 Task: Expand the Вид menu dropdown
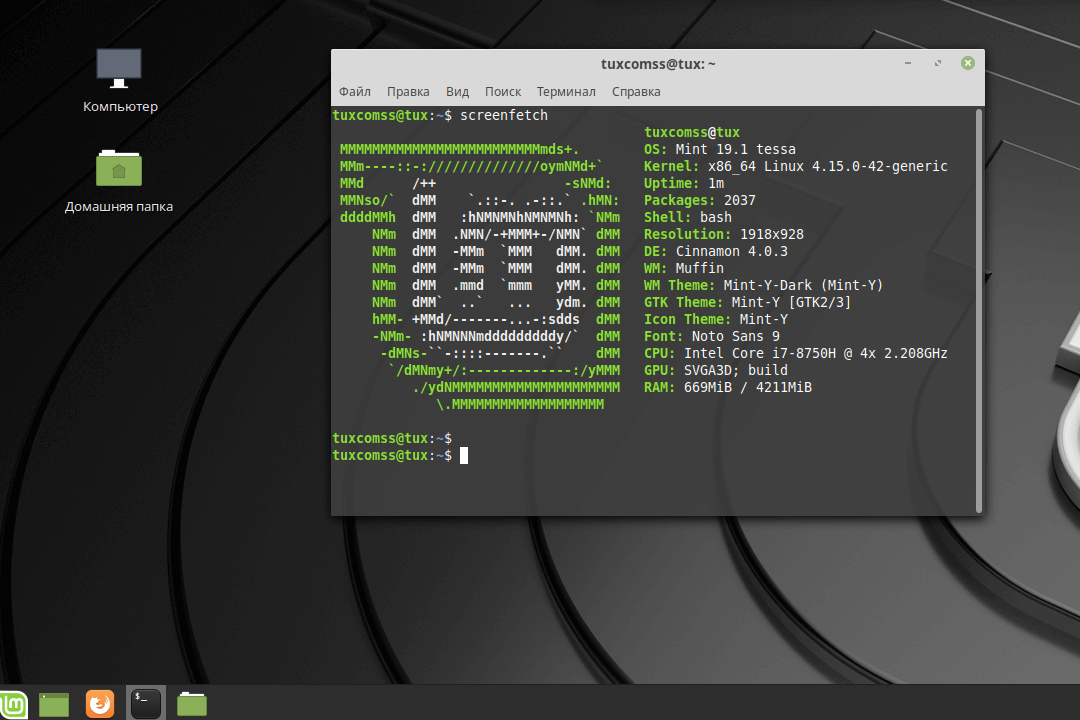pos(457,91)
